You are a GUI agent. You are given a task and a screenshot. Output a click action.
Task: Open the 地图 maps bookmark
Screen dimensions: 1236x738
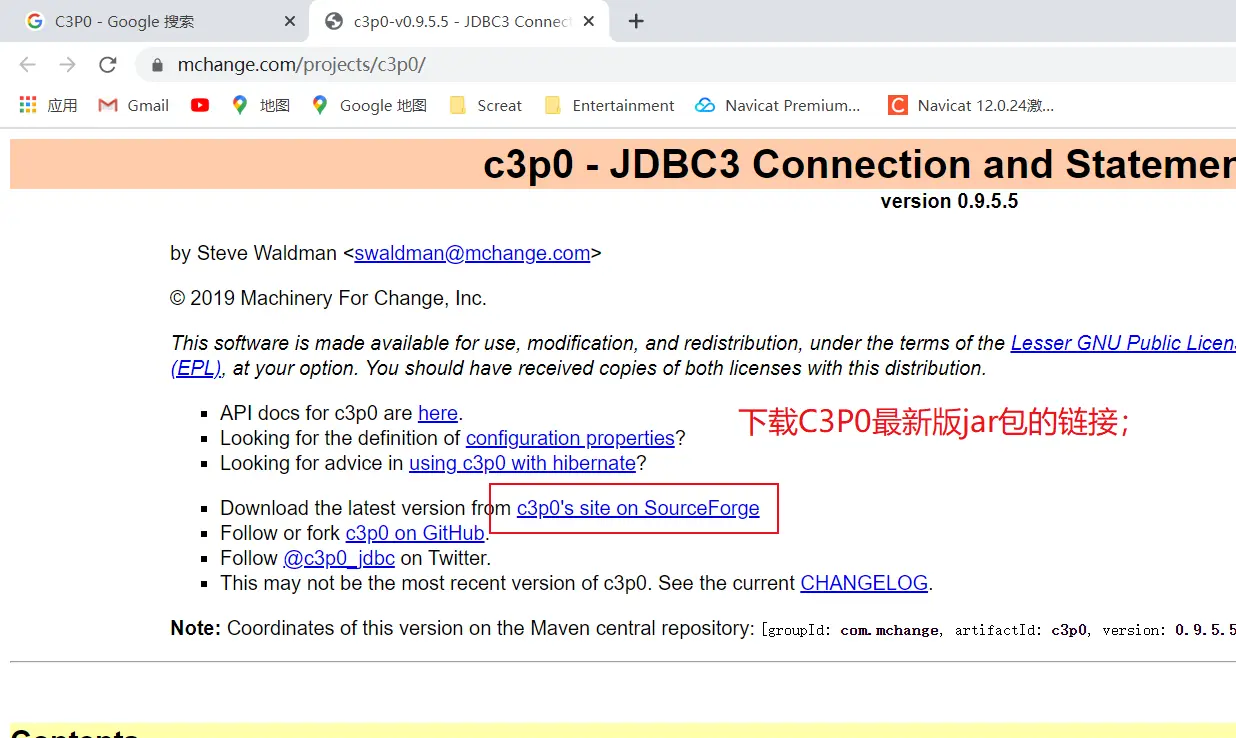(x=261, y=105)
